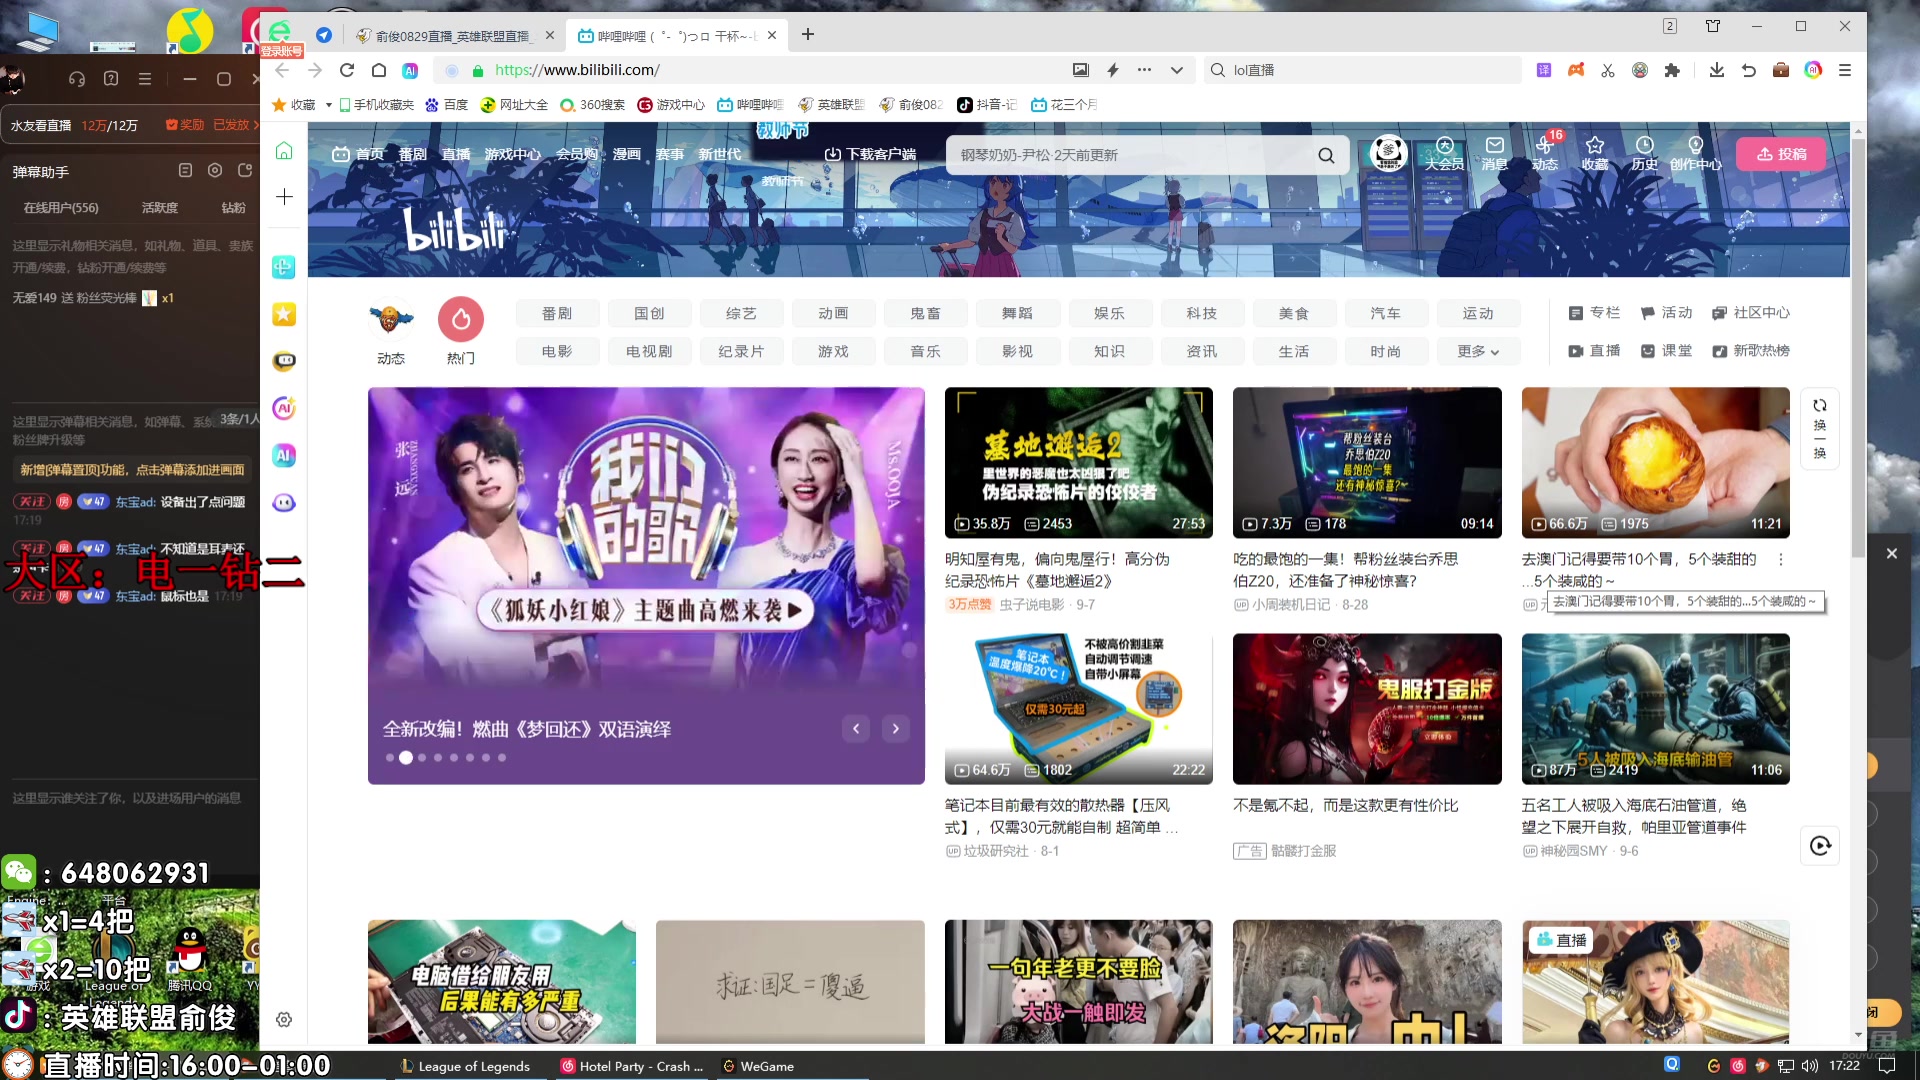Open 百度 bookmark
Viewport: 1920px width, 1080px height.
pyautogui.click(x=446, y=104)
